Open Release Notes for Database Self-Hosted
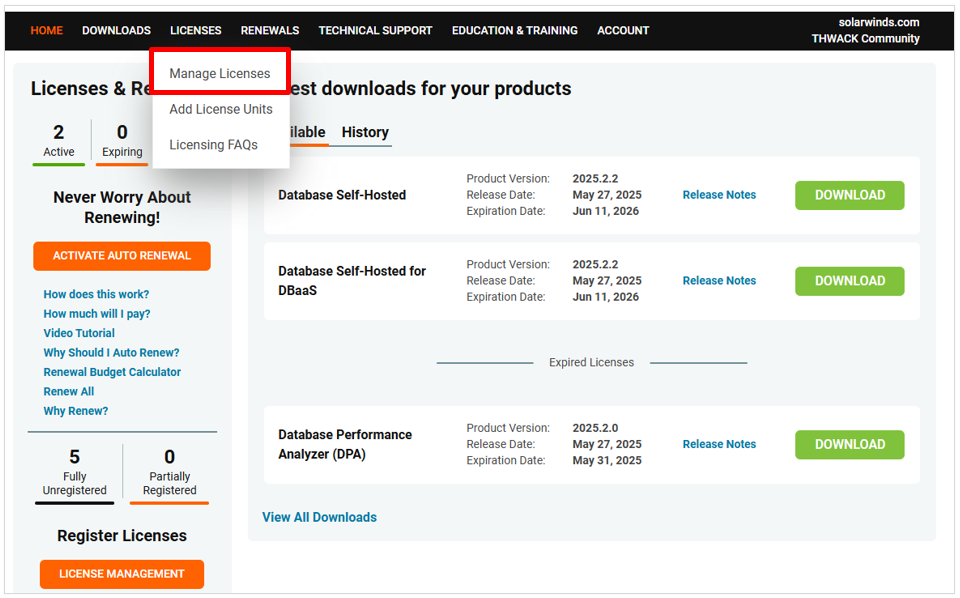This screenshot has height=598, width=960. [719, 195]
